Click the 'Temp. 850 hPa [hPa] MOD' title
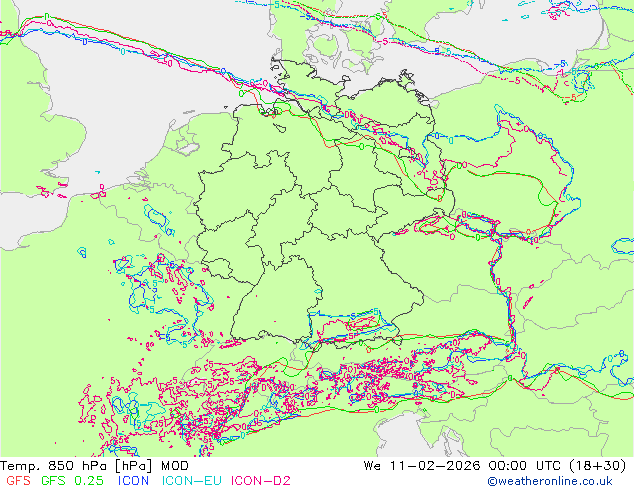The width and height of the screenshot is (634, 490). 94,466
